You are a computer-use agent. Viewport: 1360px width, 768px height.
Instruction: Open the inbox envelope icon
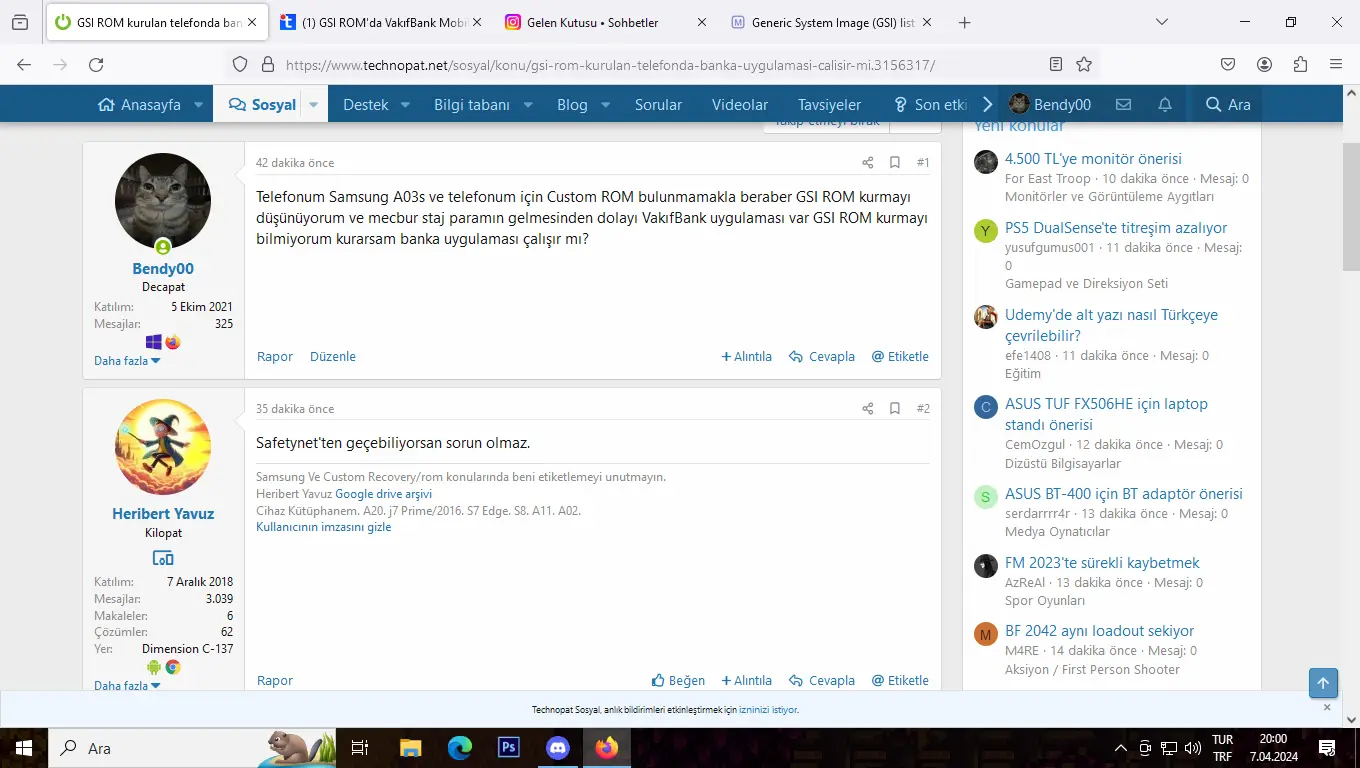(1123, 104)
